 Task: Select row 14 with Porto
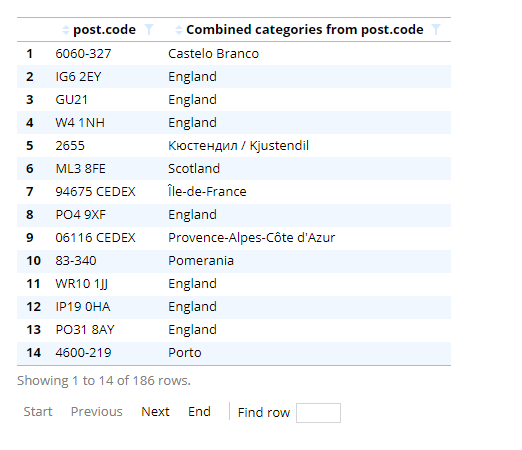coord(234,353)
